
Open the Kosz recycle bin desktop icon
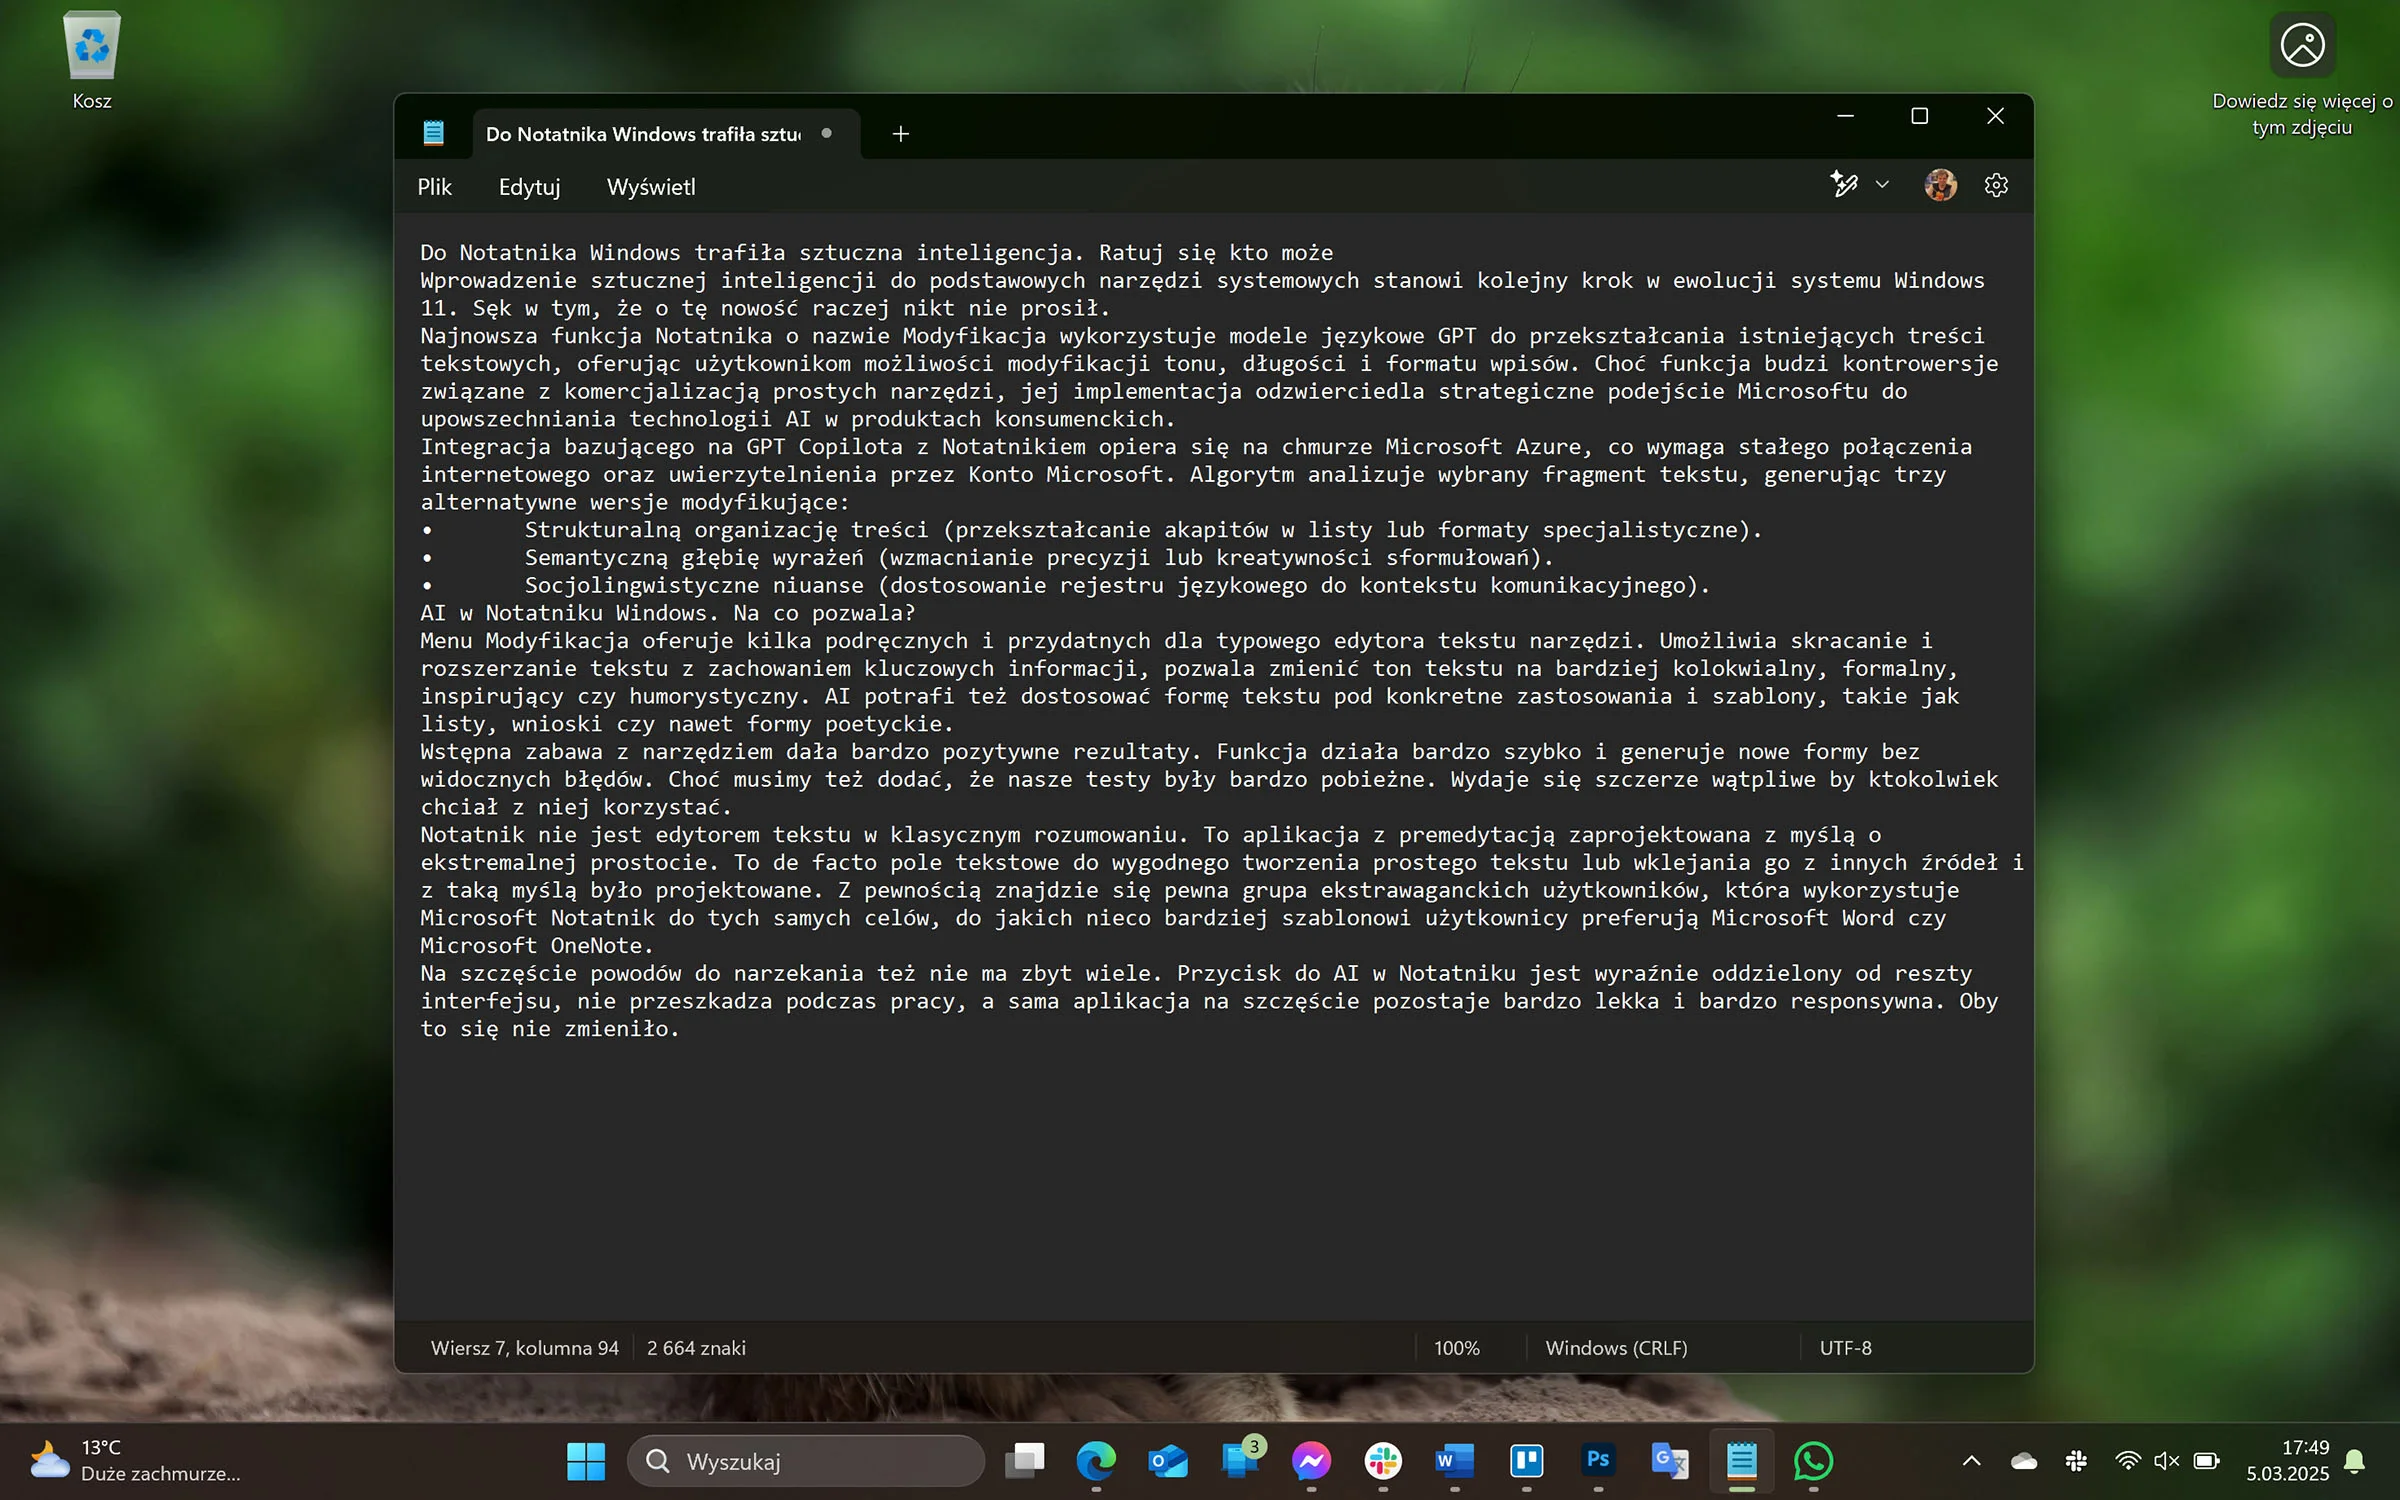tap(91, 60)
